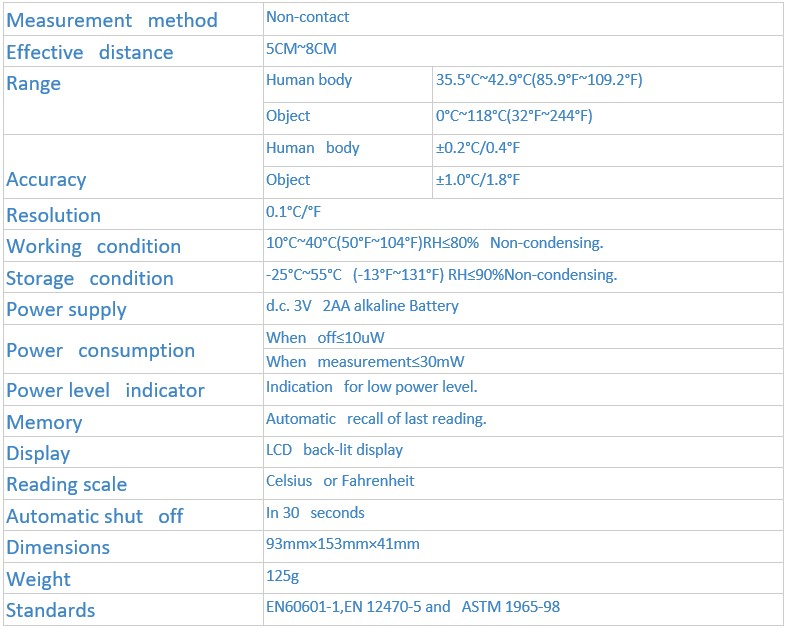
Task: Select the human body range 35.5°C~42.9°C cell
Action: 539,80
